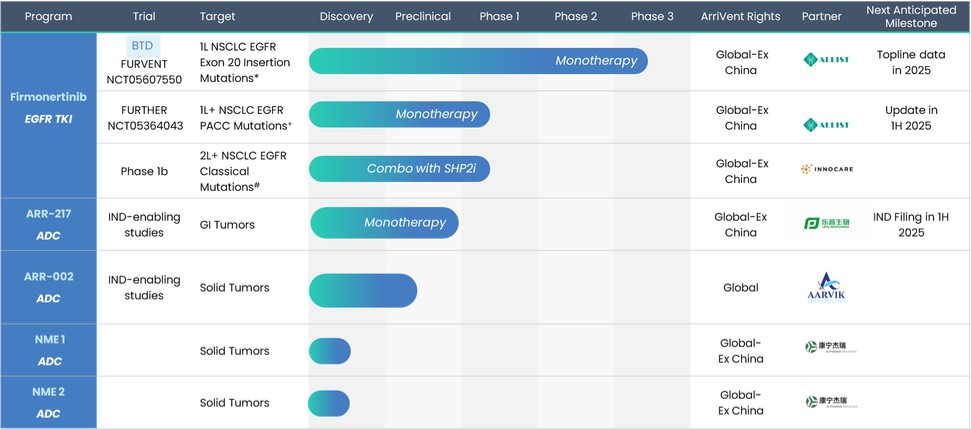
Task: Click the green partner logo for ARR-217
Action: [x=826, y=223]
